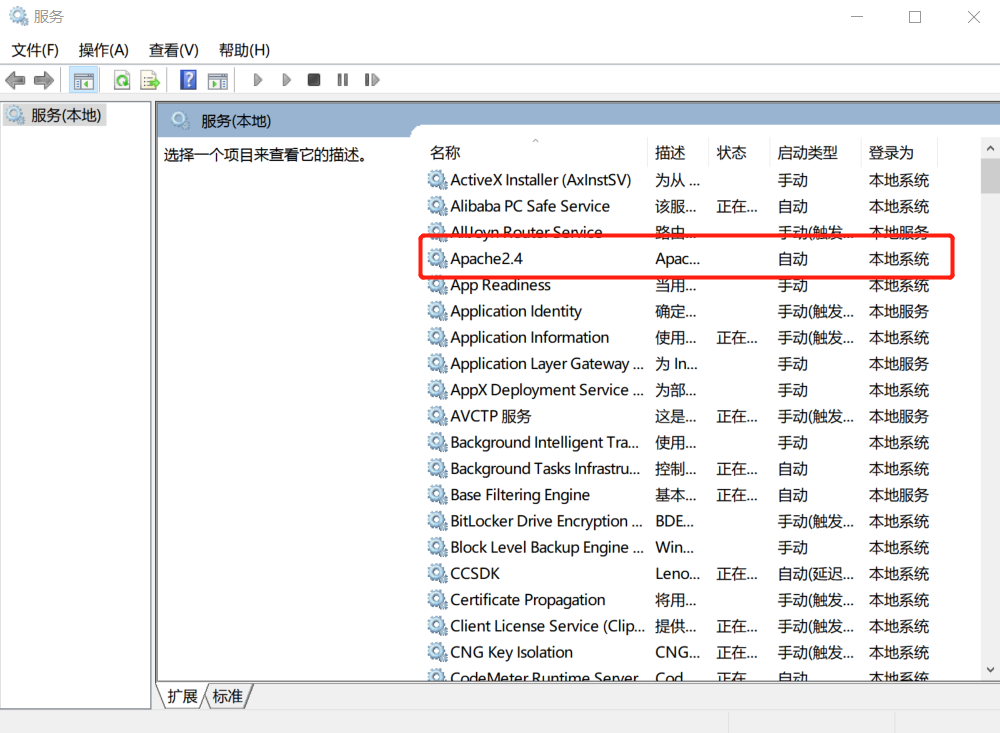
Task: Open the 文件(F) menu
Action: (x=35, y=50)
